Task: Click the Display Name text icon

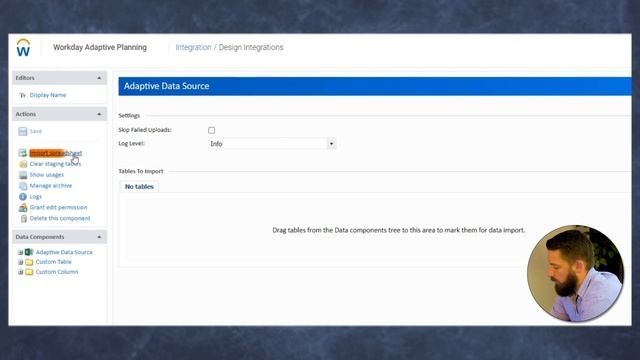Action: 22,95
